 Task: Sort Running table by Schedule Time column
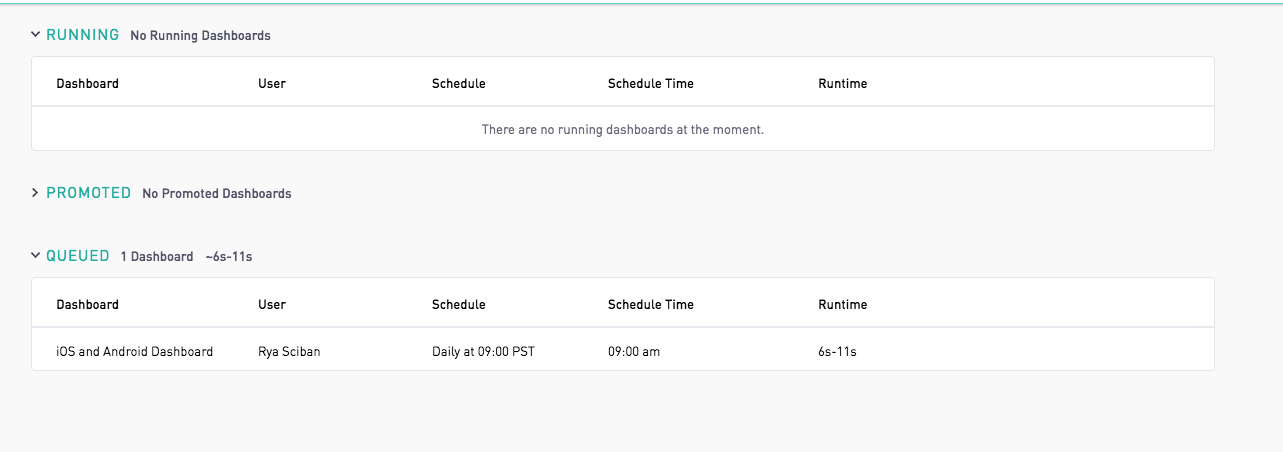click(651, 84)
